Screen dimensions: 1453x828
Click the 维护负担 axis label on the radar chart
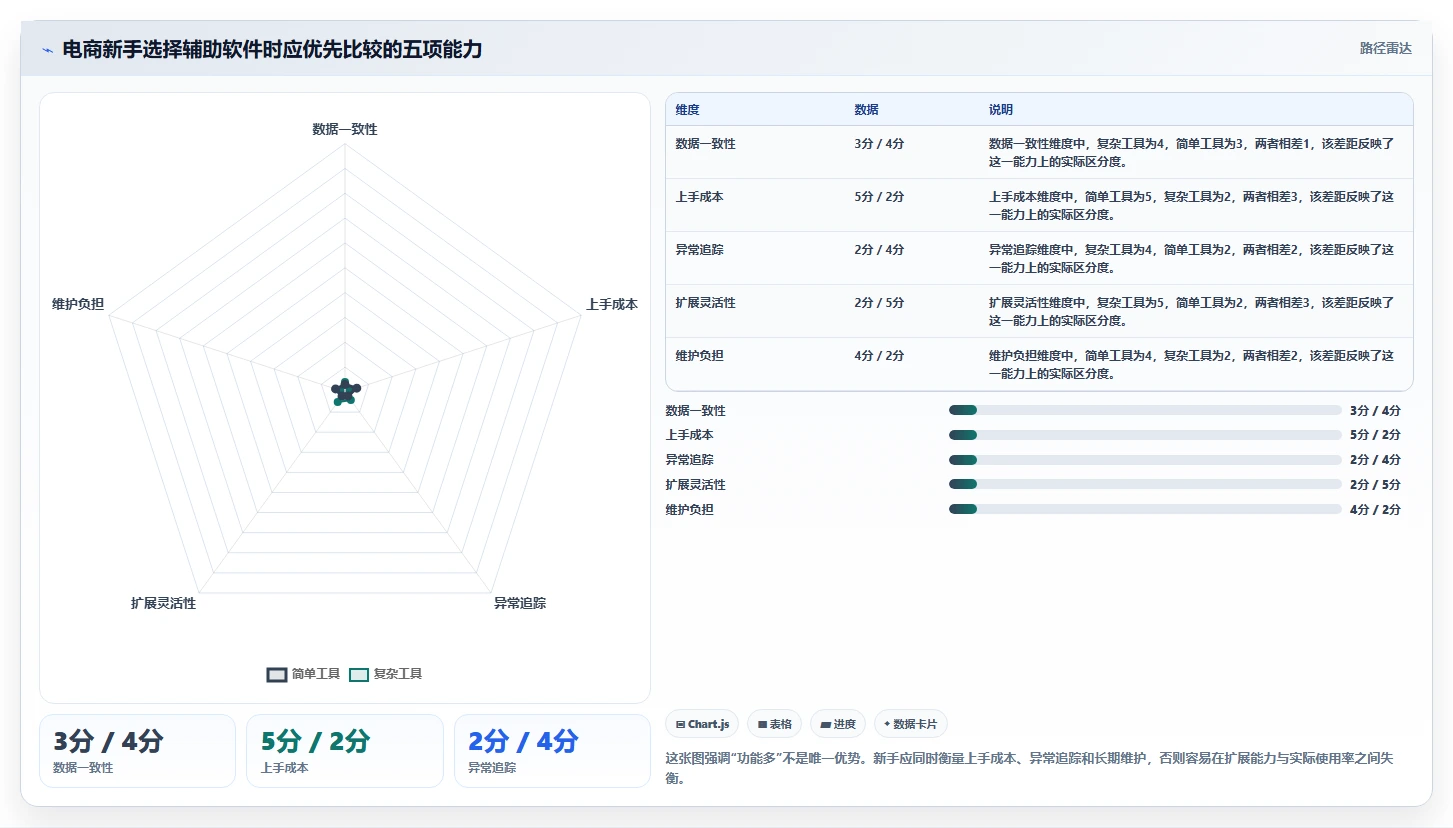tap(78, 304)
